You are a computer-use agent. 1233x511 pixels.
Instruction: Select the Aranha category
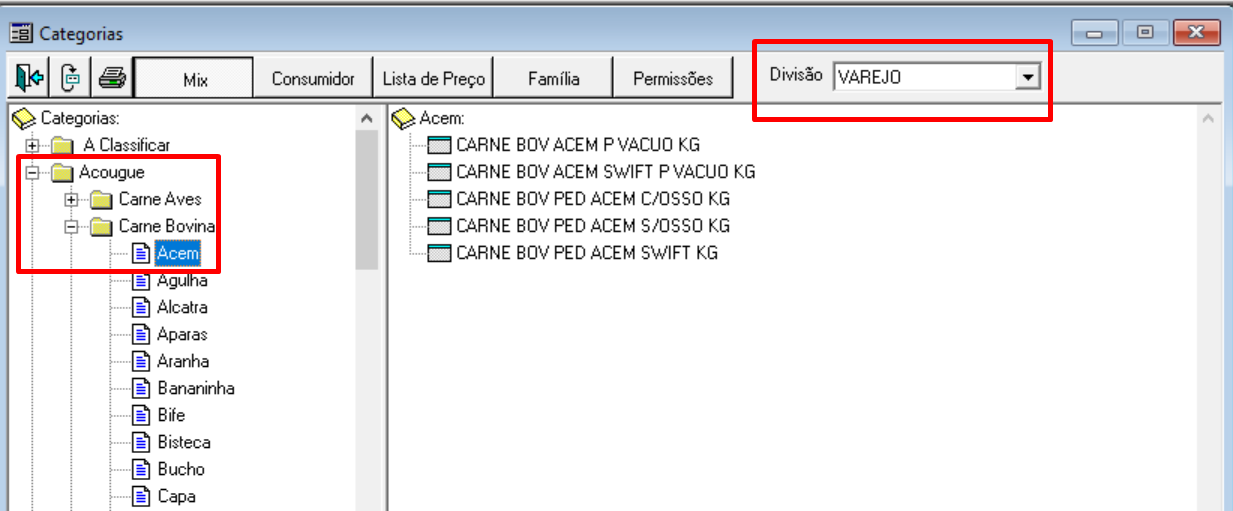(x=183, y=361)
